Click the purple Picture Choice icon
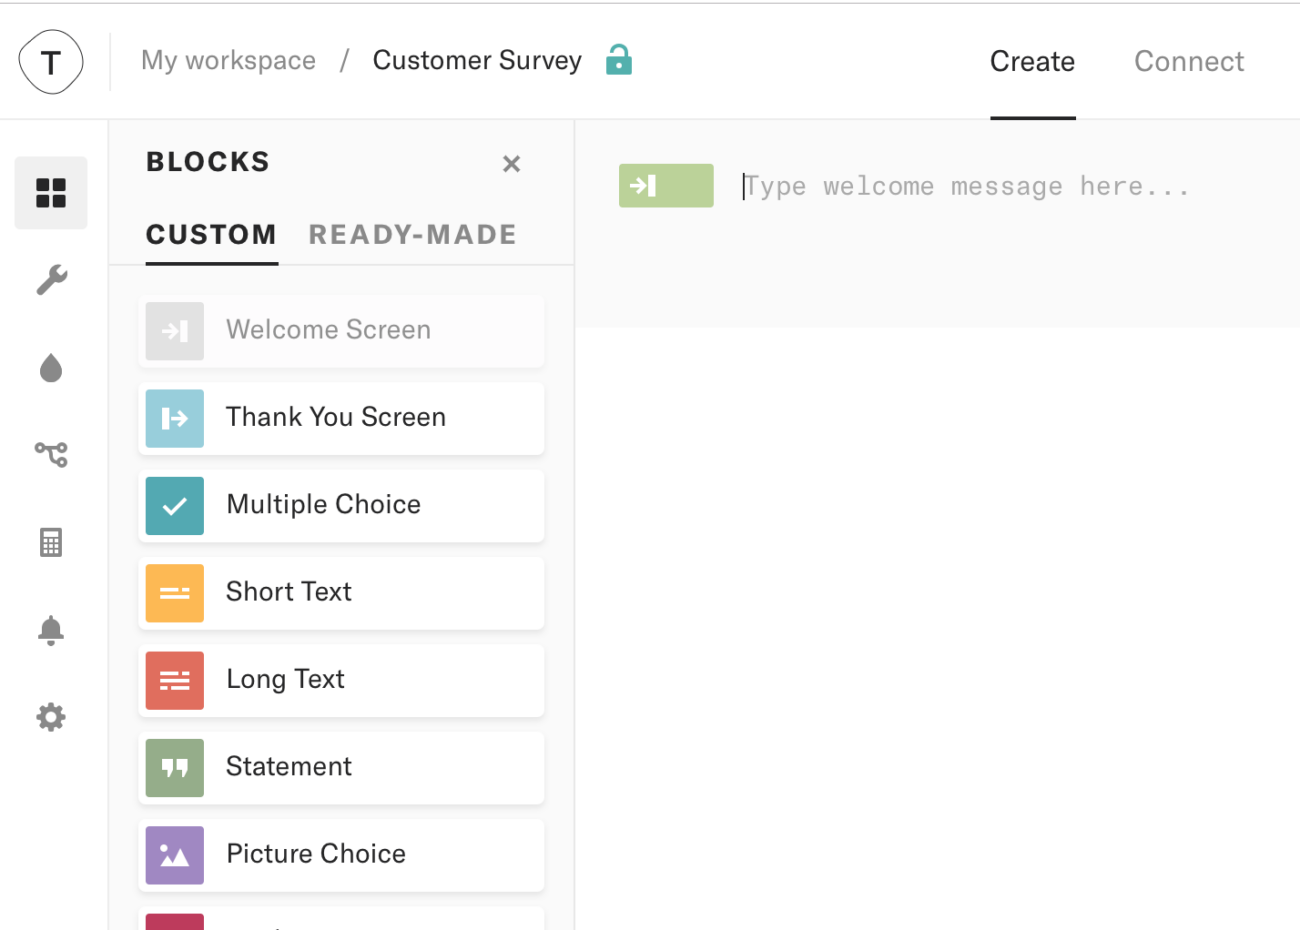 point(175,855)
